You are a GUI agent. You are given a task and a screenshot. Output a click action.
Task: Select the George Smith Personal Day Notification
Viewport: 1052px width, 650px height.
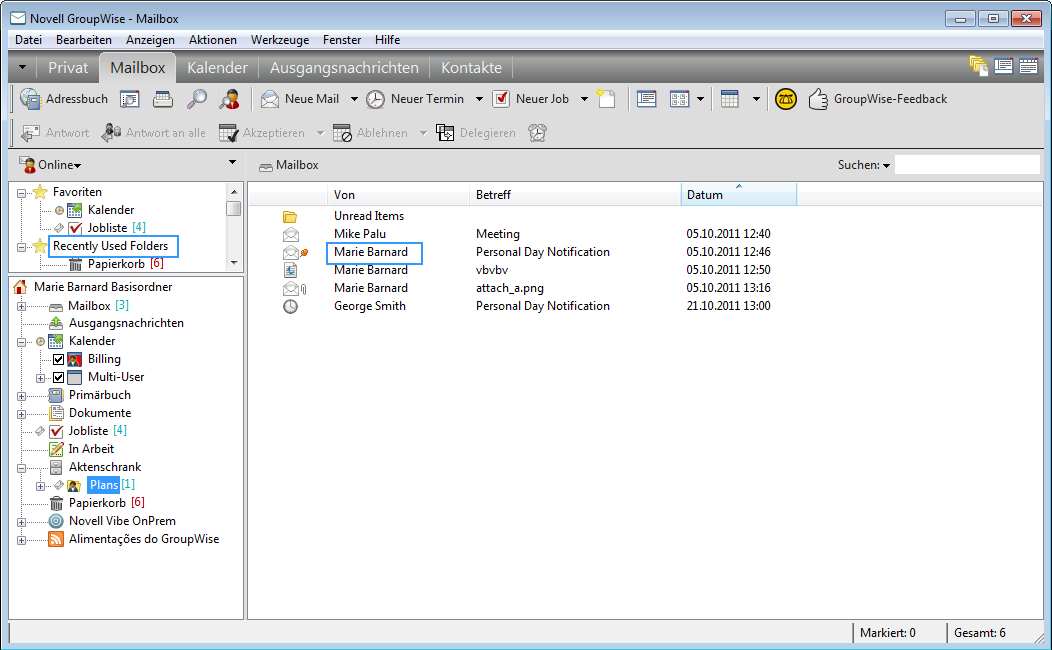(x=527, y=306)
